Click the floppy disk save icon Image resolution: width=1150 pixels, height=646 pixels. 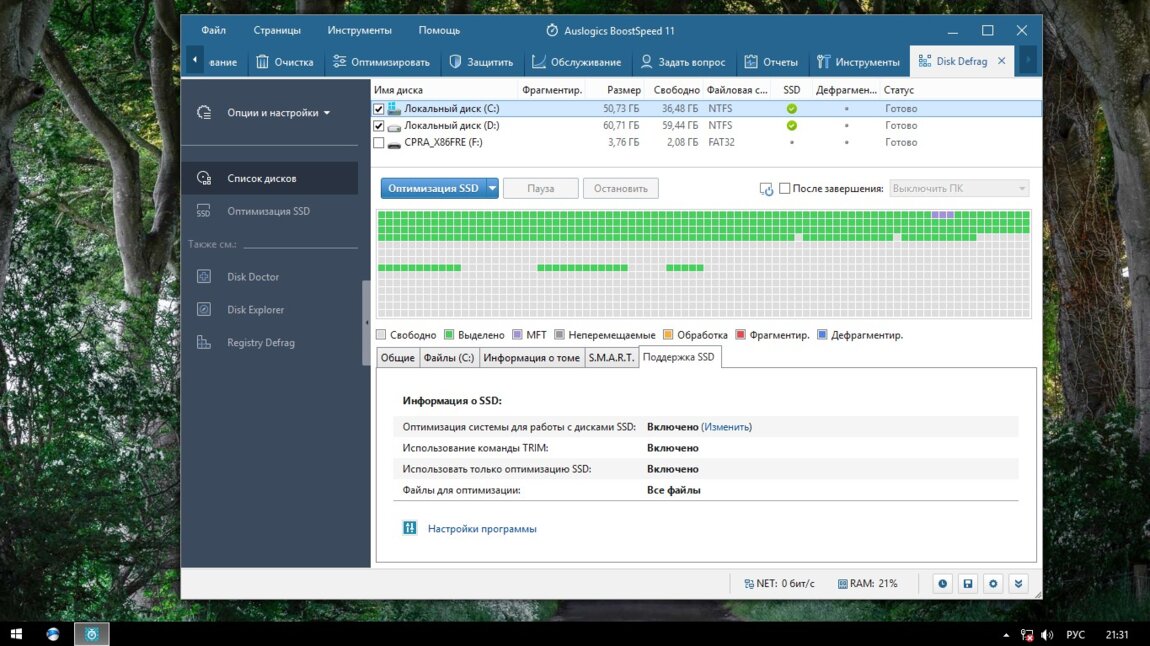point(967,583)
